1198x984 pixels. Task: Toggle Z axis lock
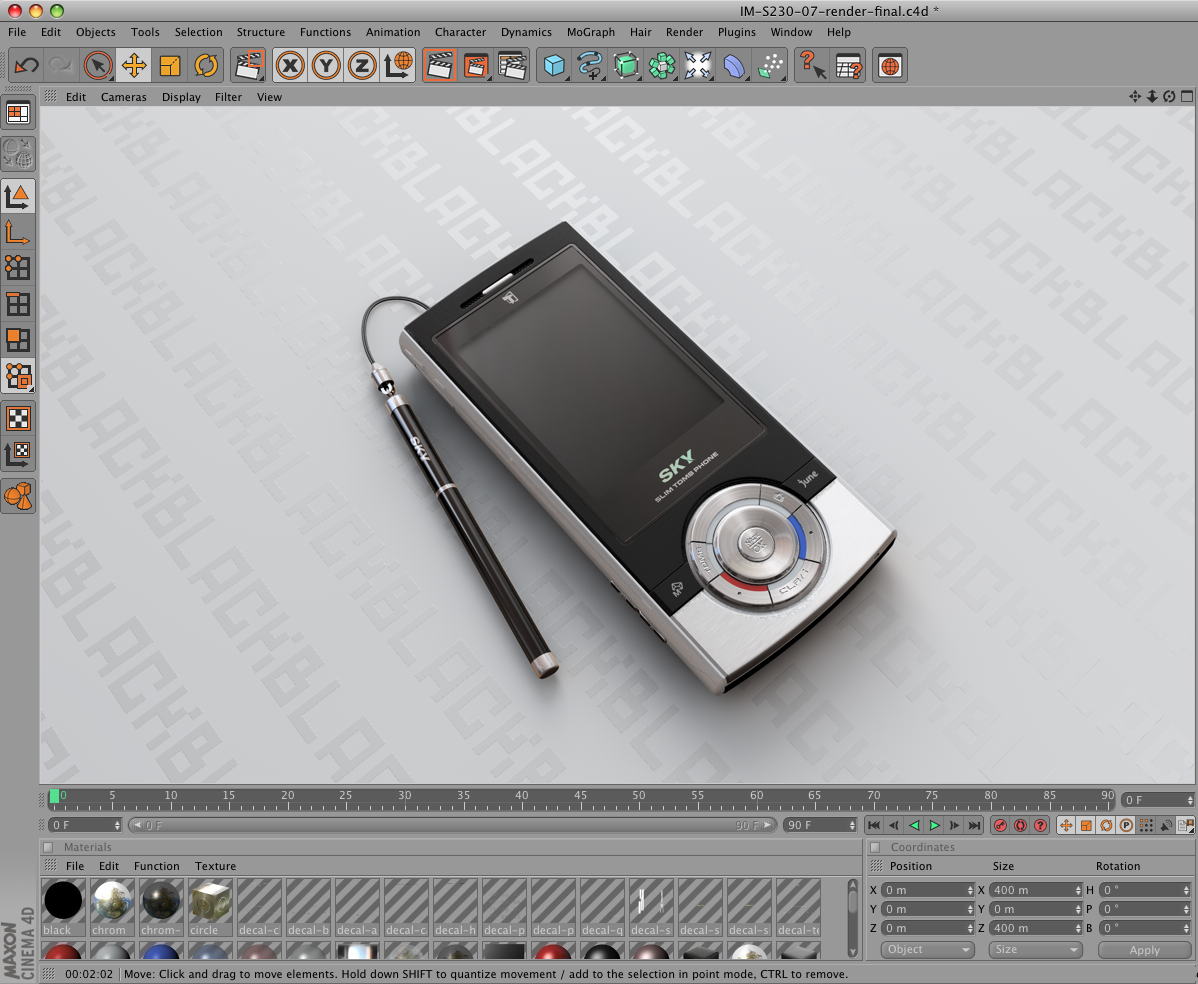pos(362,66)
